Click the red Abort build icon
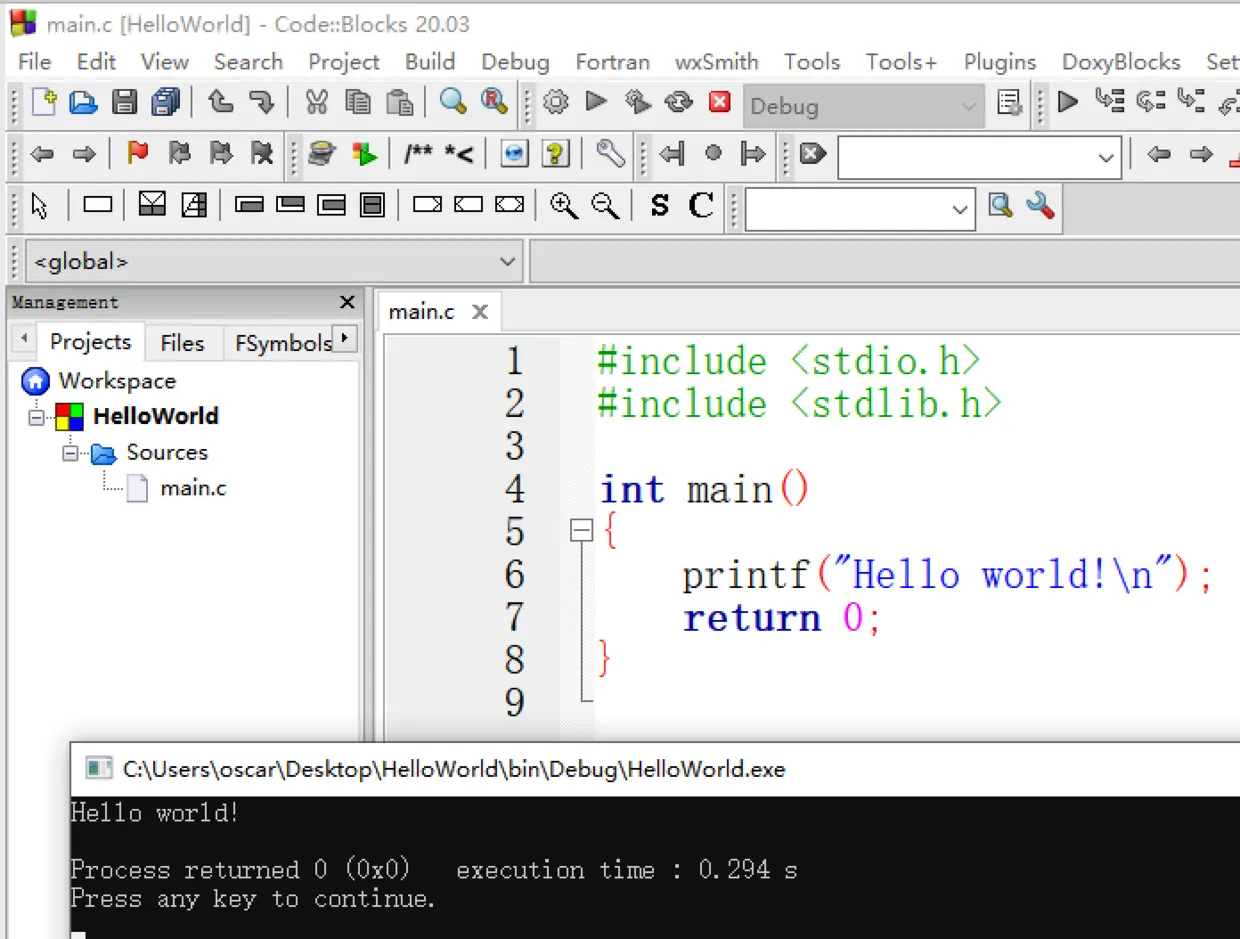The image size is (1240, 939). (x=719, y=102)
